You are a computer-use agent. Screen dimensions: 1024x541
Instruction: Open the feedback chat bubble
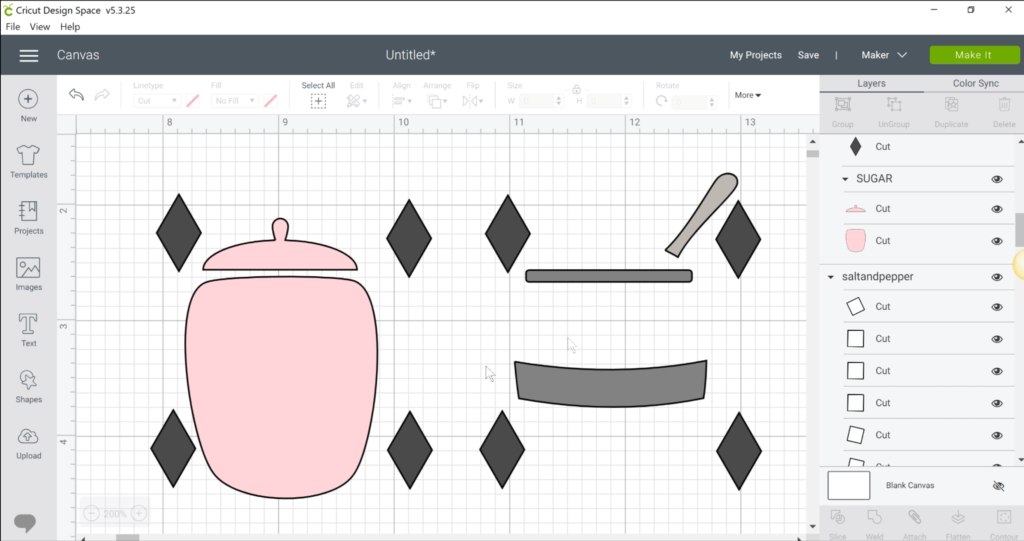[25, 522]
